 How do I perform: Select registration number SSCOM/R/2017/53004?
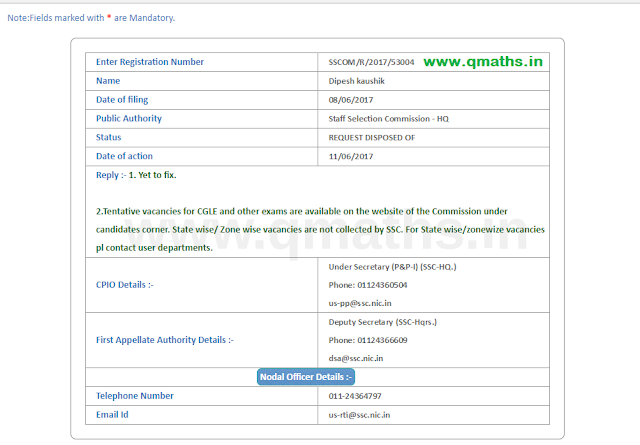coord(371,62)
